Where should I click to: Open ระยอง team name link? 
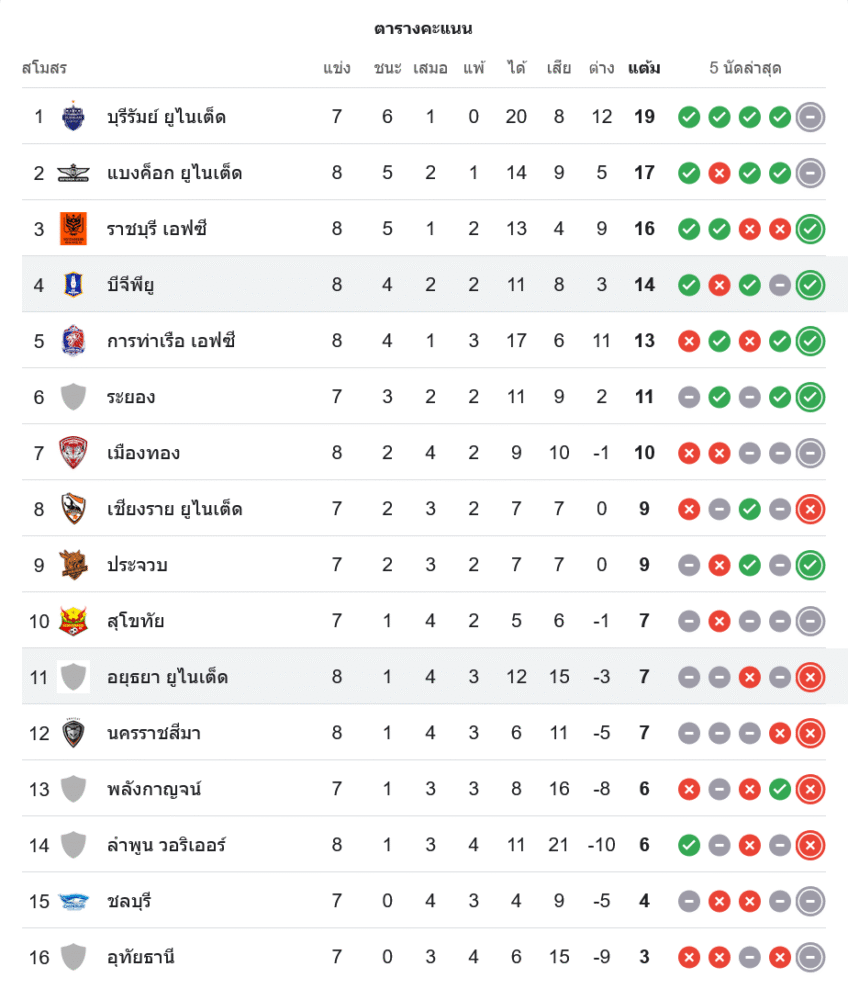click(131, 397)
